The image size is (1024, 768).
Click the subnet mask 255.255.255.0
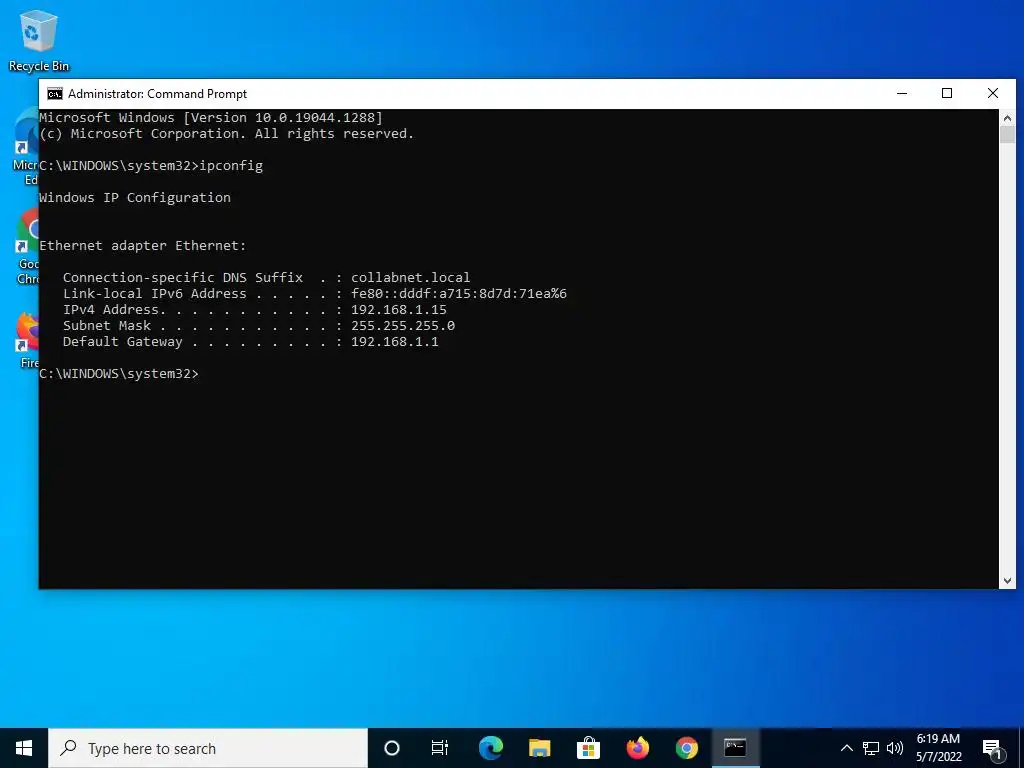(x=402, y=325)
